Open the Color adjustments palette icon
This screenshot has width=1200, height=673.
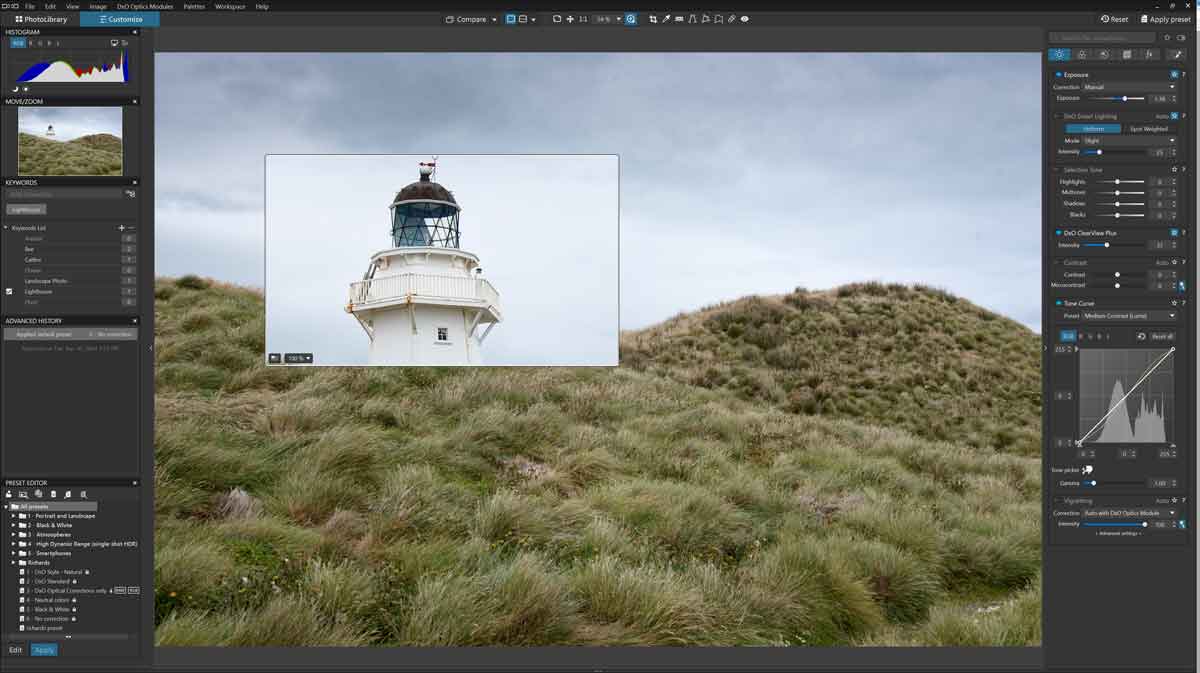(1082, 54)
